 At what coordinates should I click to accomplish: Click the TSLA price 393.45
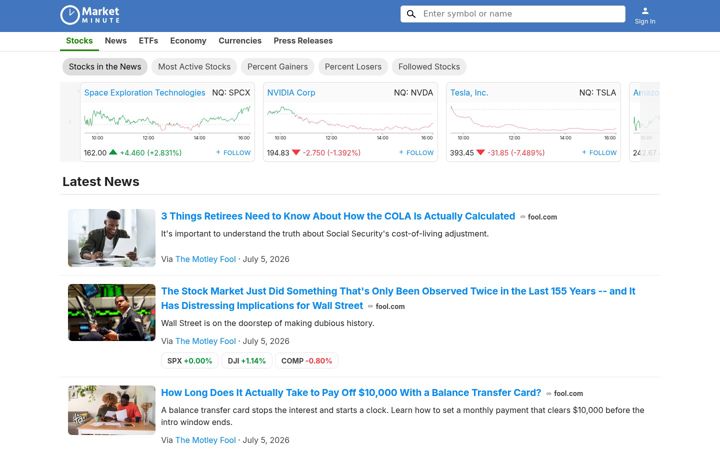tap(461, 152)
